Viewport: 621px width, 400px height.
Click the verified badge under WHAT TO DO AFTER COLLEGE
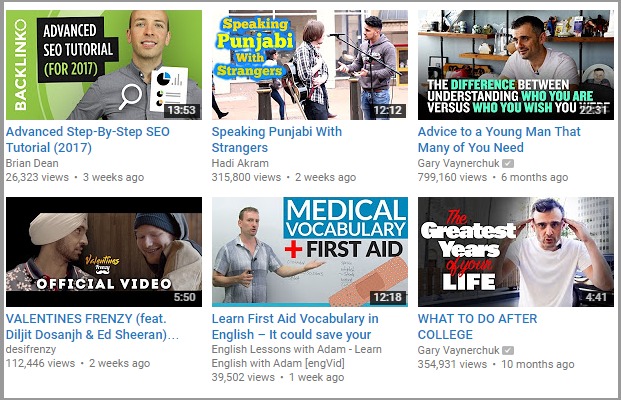tap(508, 350)
